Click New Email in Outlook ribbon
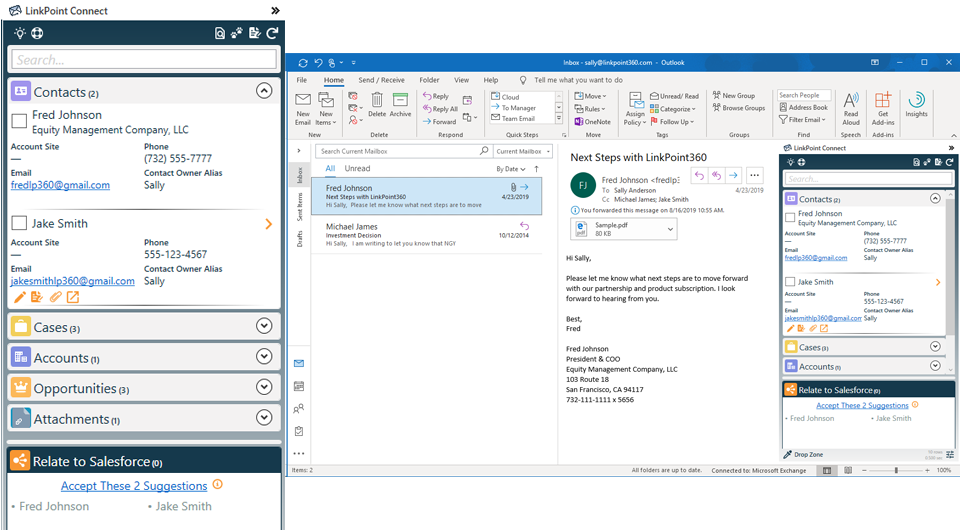Screen dimensions: 960x530 pyautogui.click(x=303, y=109)
